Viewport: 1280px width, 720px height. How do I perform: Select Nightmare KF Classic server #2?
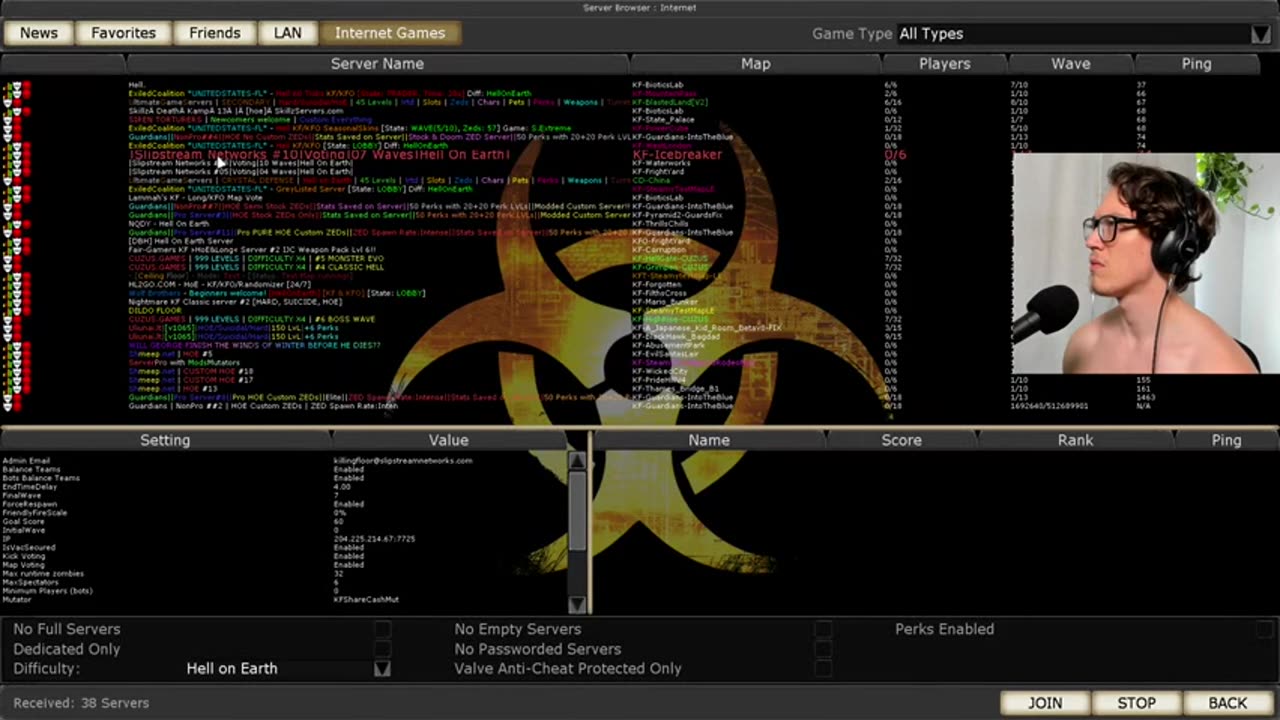click(x=235, y=302)
